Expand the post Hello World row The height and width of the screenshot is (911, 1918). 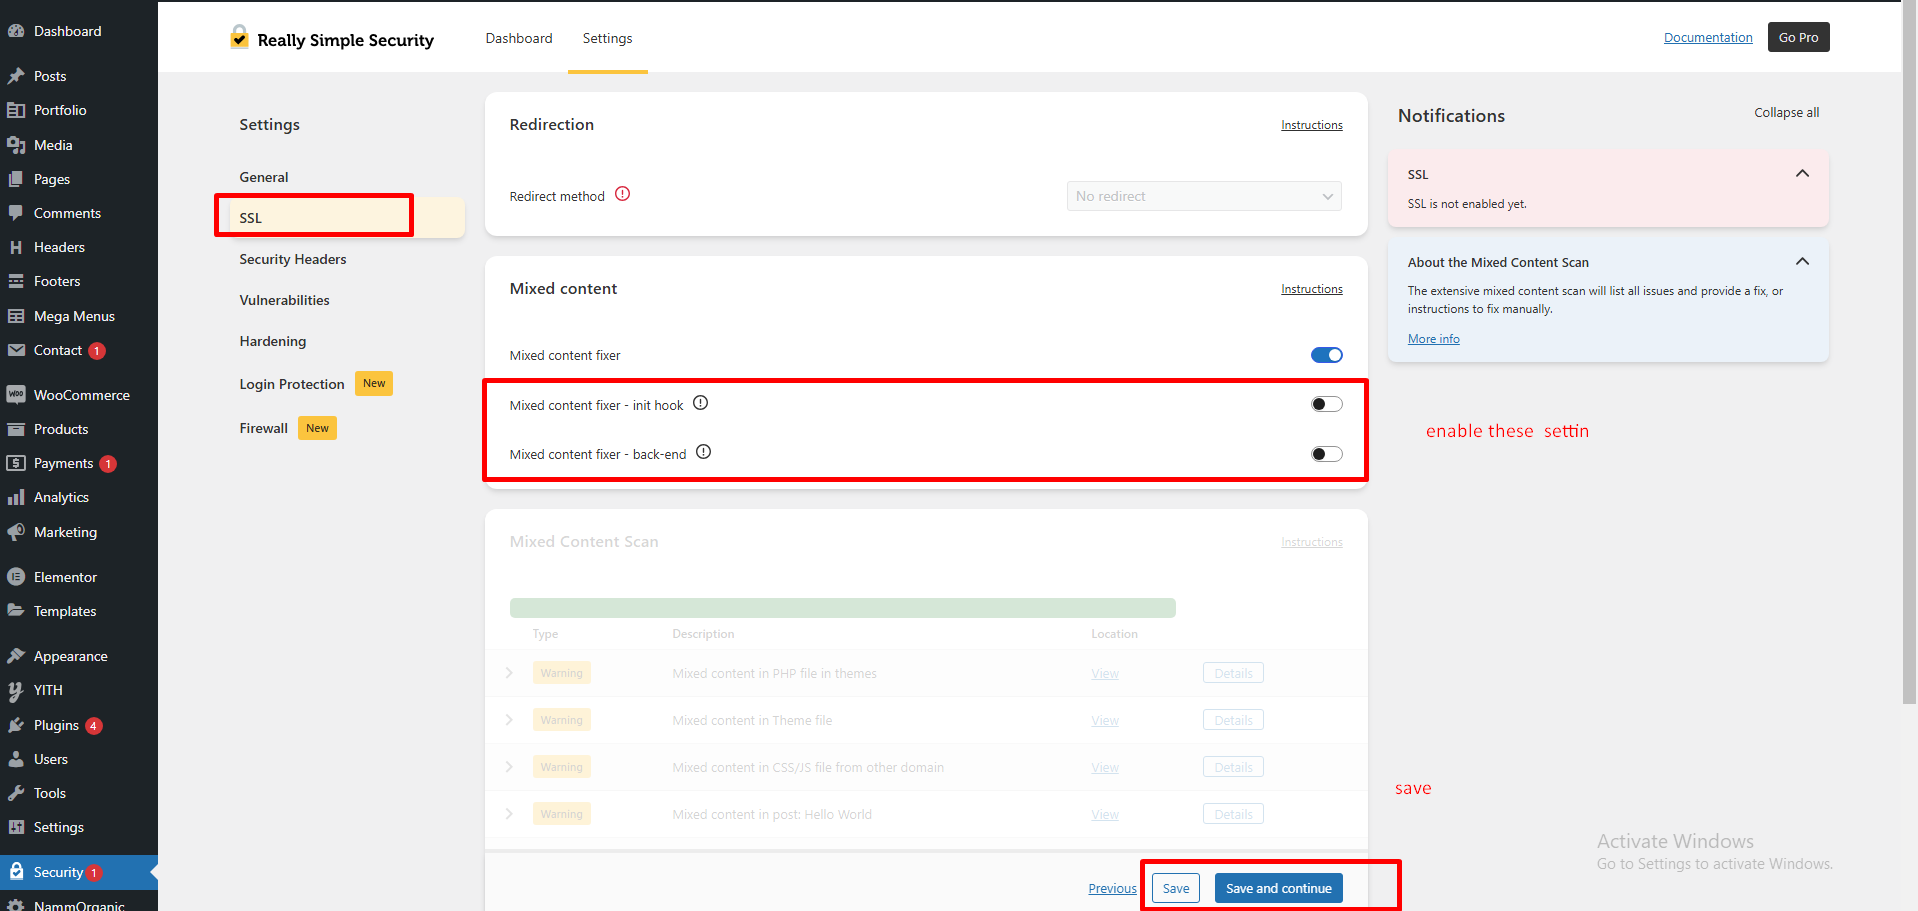click(509, 814)
